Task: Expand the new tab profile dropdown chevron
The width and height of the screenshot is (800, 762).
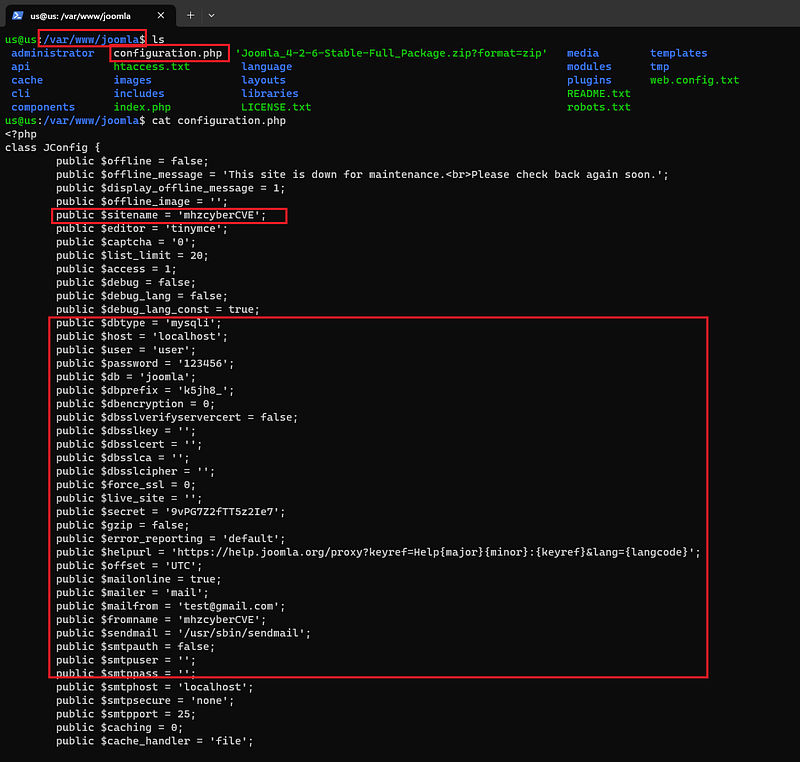Action: (x=211, y=16)
